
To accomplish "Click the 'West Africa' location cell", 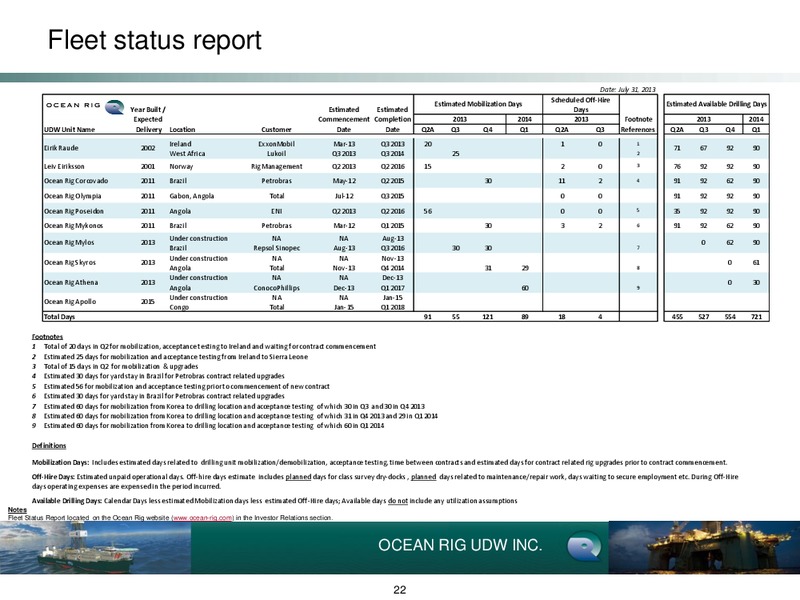I will click(187, 154).
